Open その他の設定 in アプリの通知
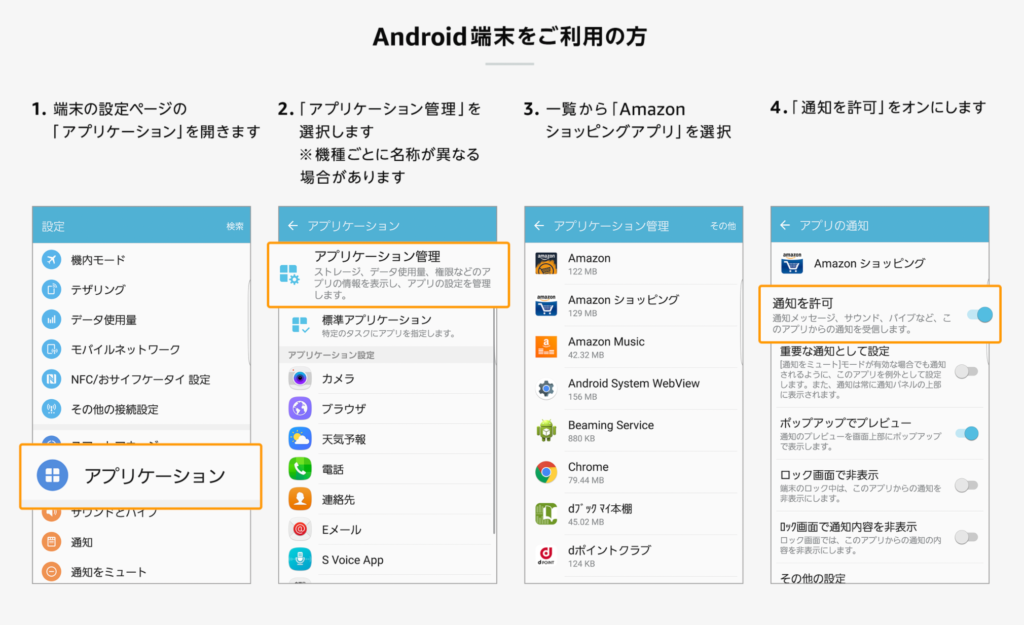 (x=812, y=577)
